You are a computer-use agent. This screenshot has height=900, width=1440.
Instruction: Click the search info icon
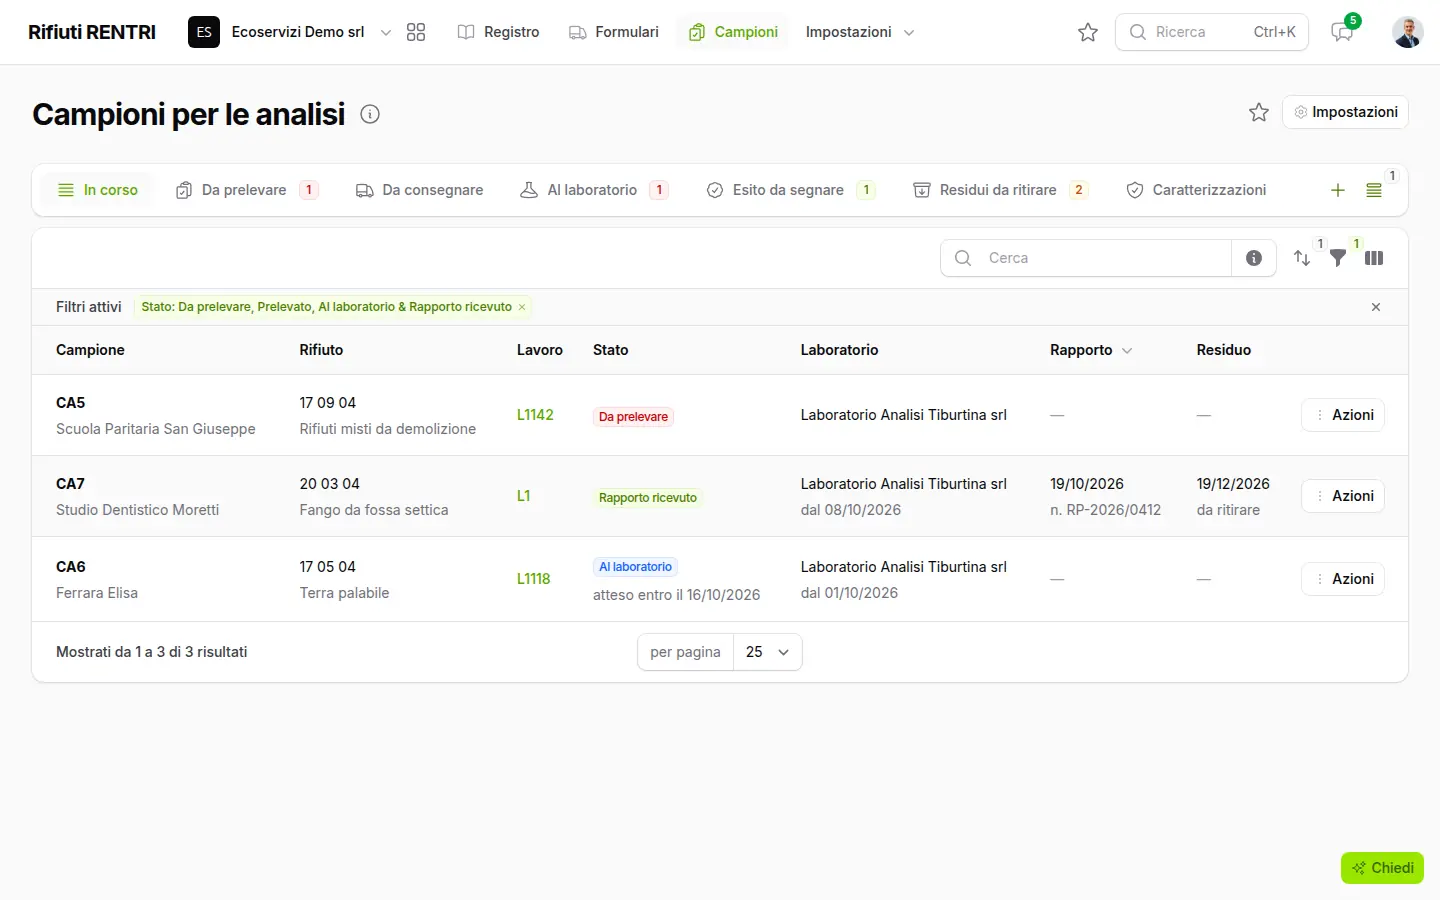(1254, 258)
